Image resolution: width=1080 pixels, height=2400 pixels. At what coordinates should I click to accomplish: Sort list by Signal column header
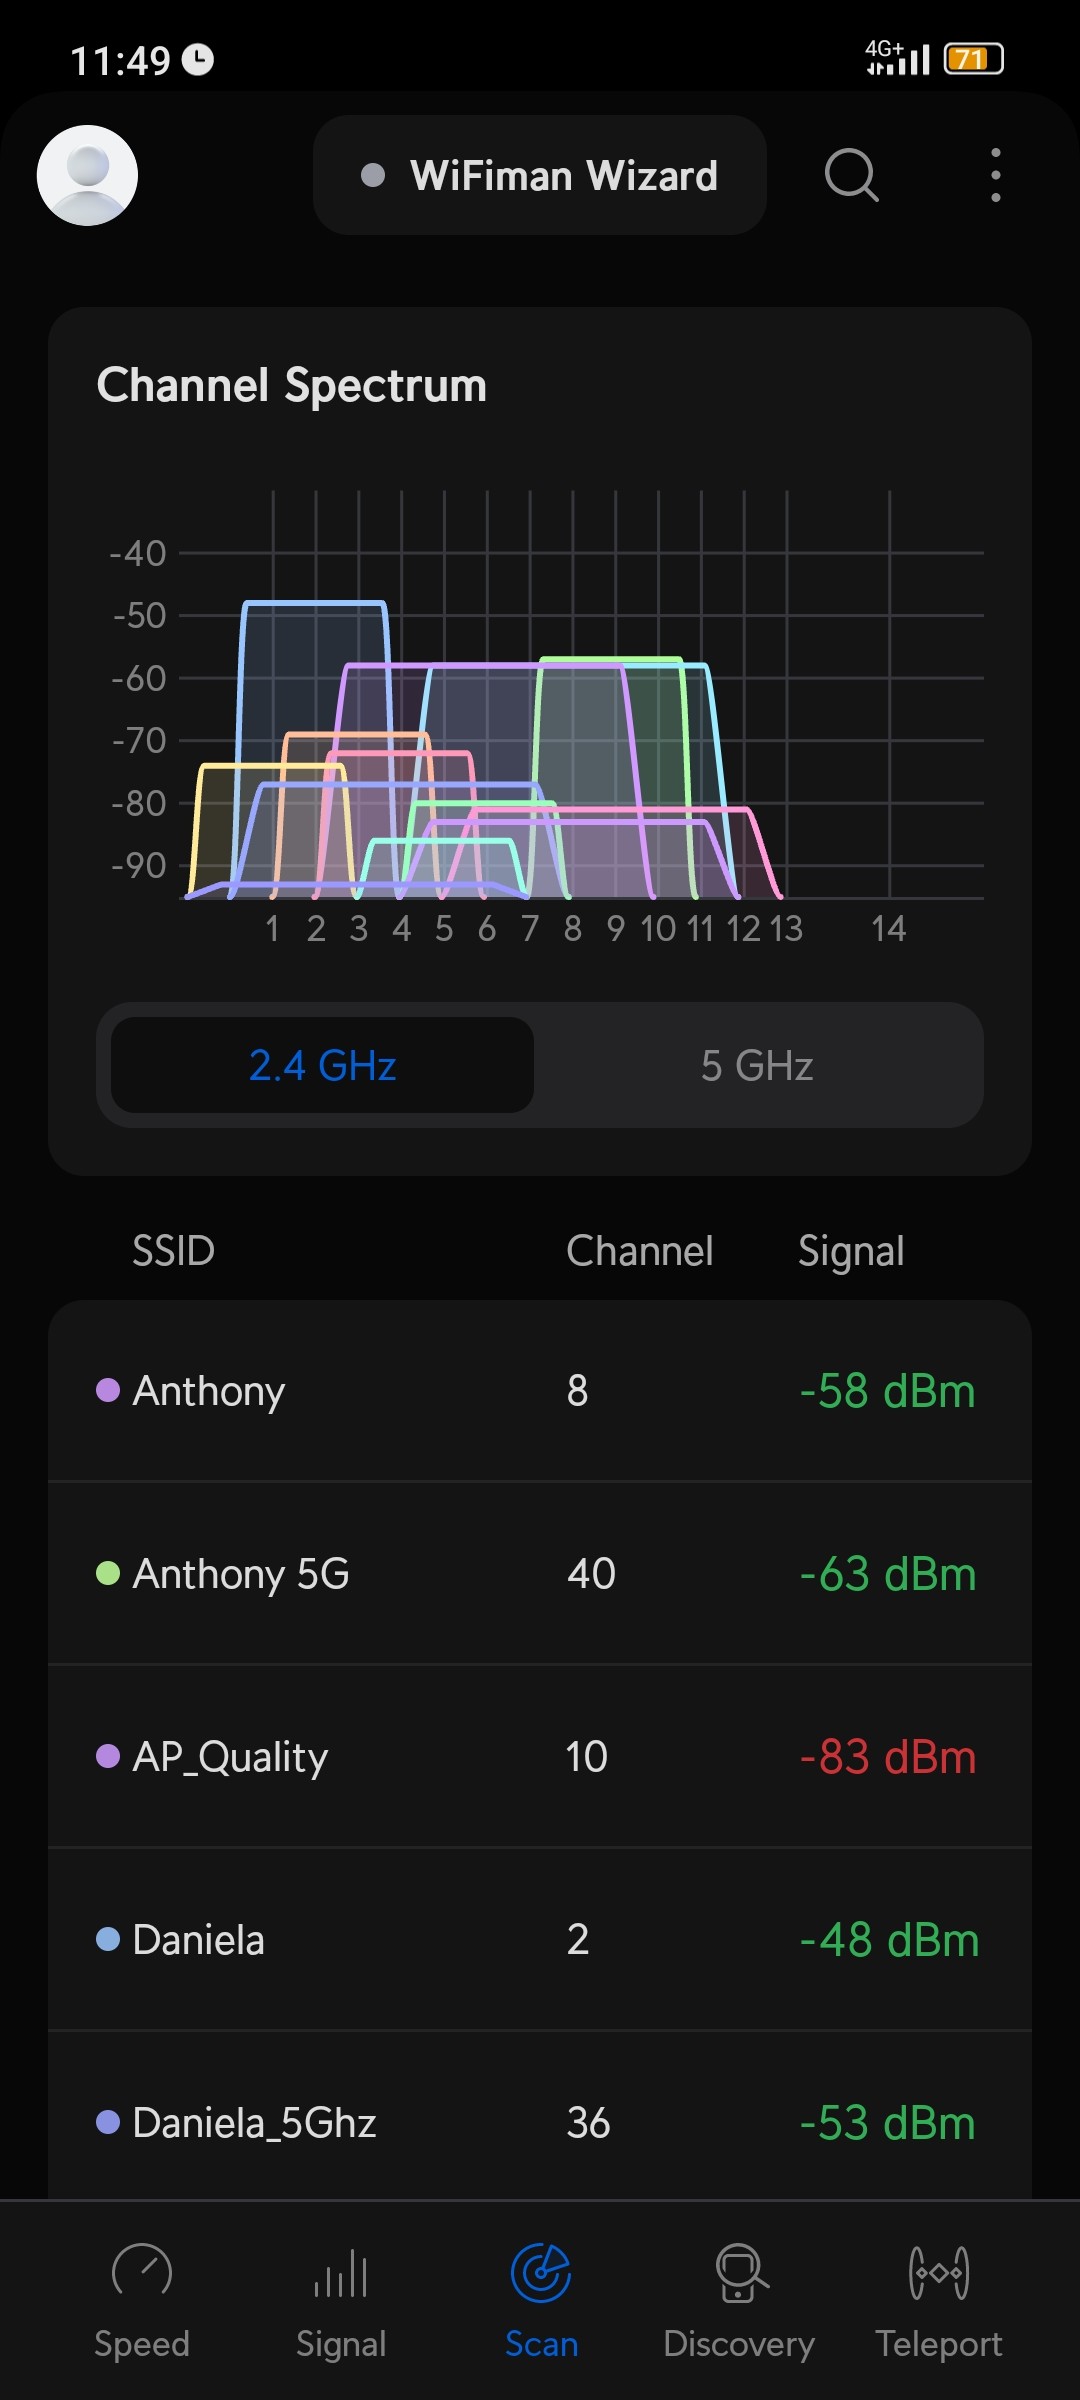pos(851,1251)
